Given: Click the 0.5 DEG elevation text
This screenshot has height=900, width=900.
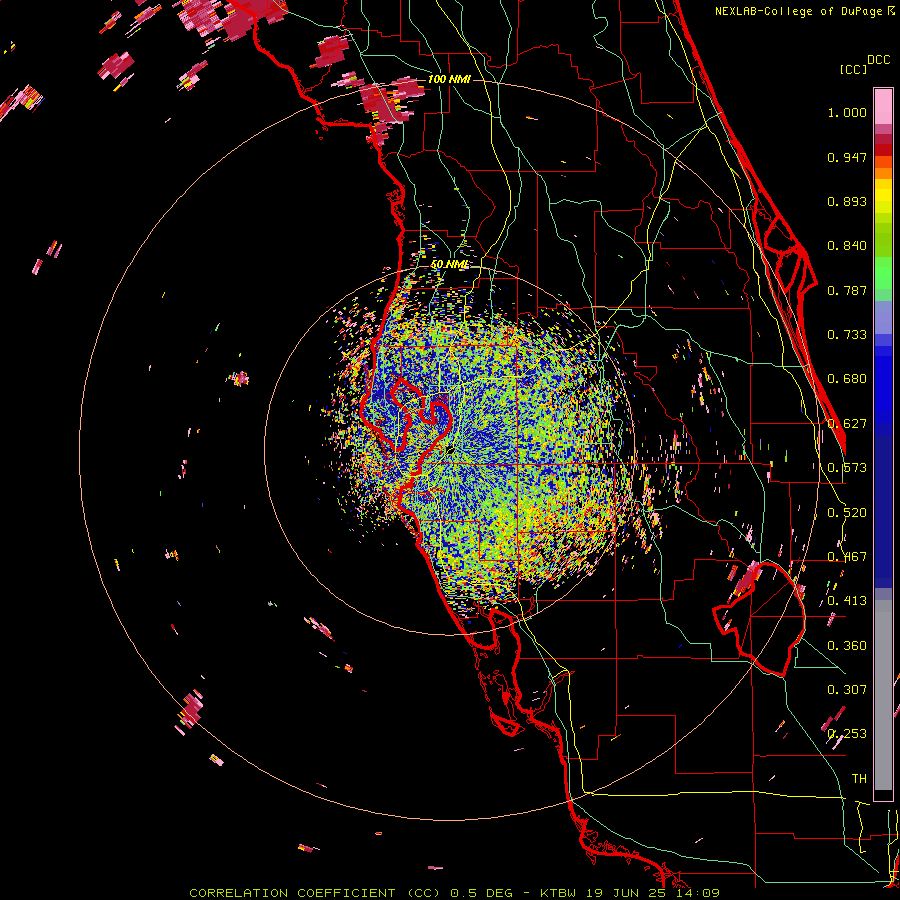Looking at the screenshot, I should coord(481,893).
